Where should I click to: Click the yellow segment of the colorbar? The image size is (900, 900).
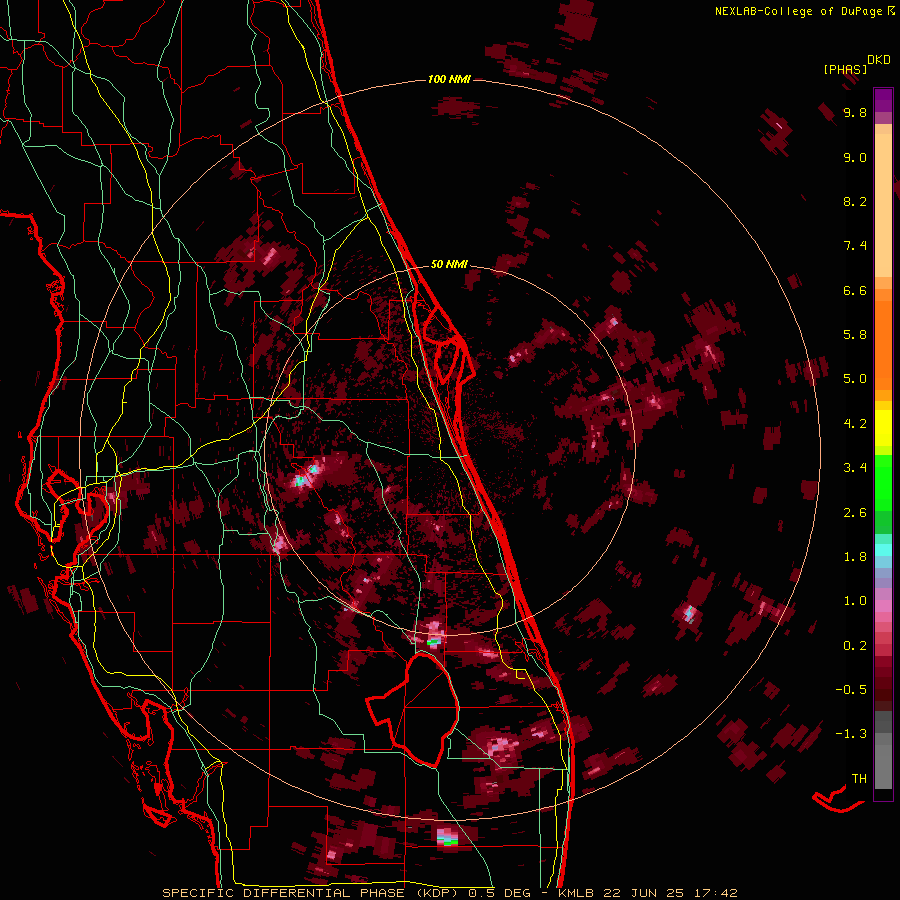click(883, 428)
